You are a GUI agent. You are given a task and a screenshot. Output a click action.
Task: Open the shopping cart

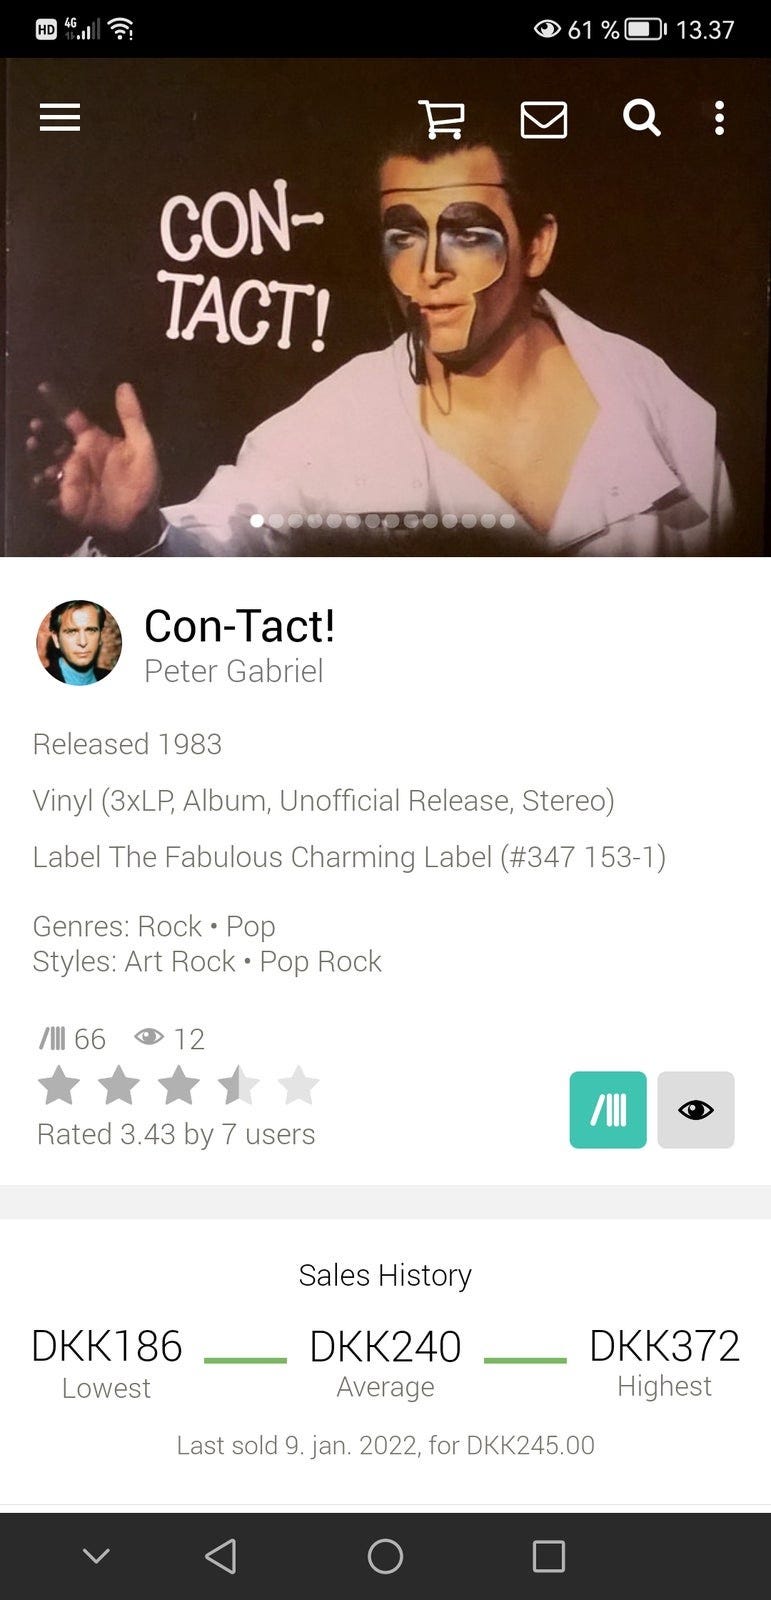click(441, 119)
